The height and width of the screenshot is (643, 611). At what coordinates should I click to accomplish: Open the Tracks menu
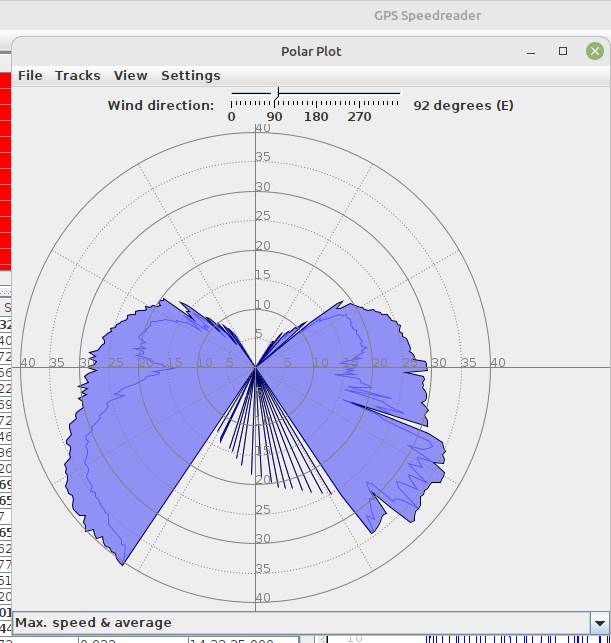77,75
